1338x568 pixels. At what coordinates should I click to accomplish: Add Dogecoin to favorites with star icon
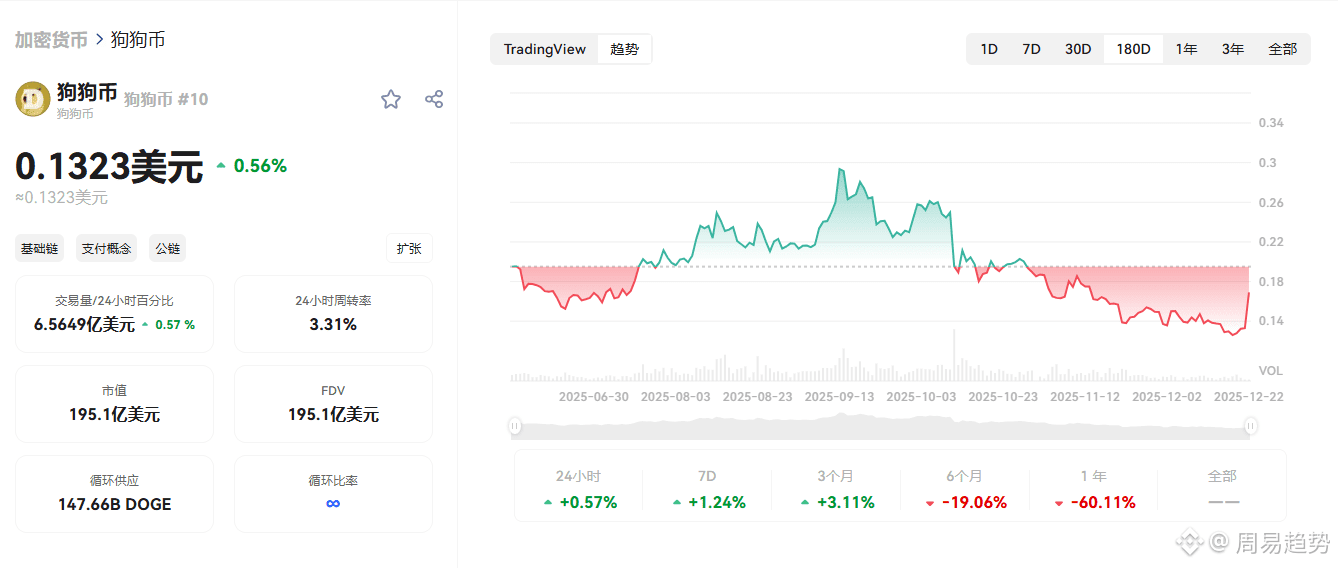coord(391,99)
